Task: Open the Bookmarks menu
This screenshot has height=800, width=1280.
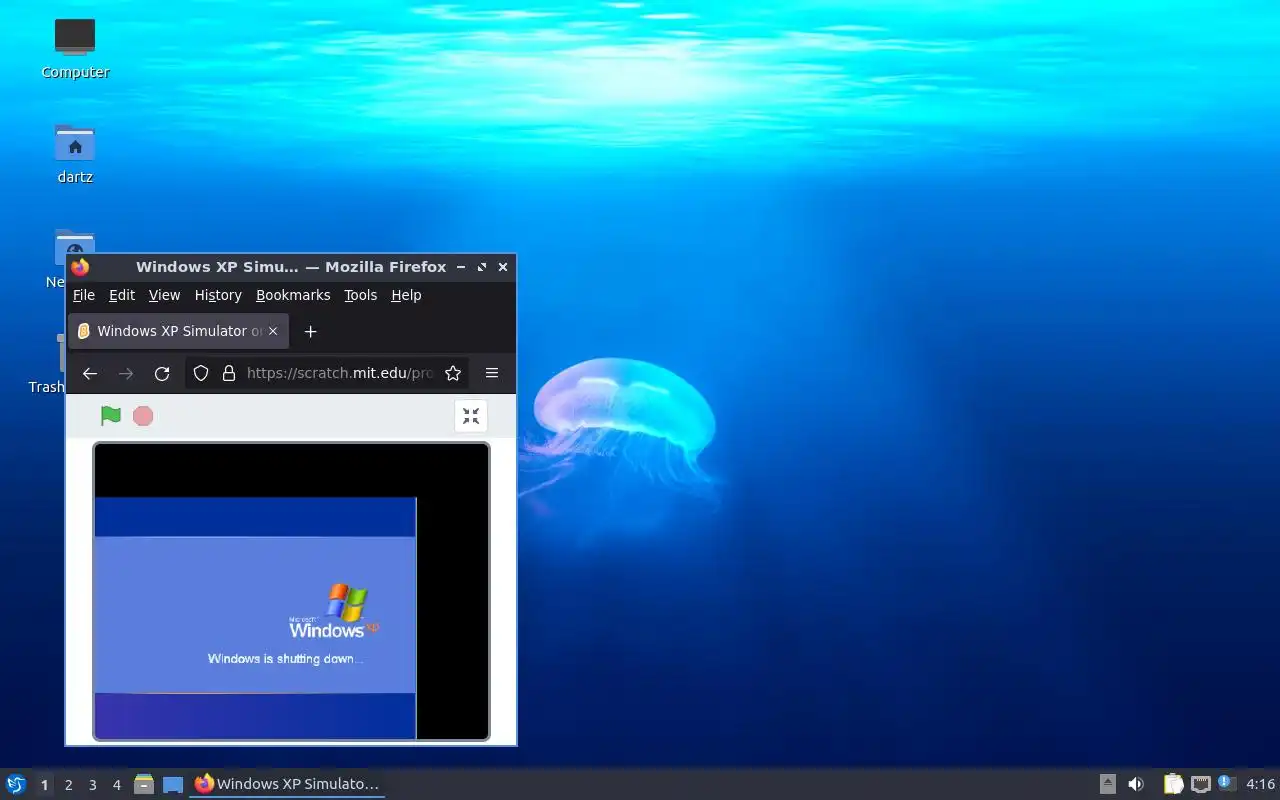Action: pyautogui.click(x=293, y=295)
